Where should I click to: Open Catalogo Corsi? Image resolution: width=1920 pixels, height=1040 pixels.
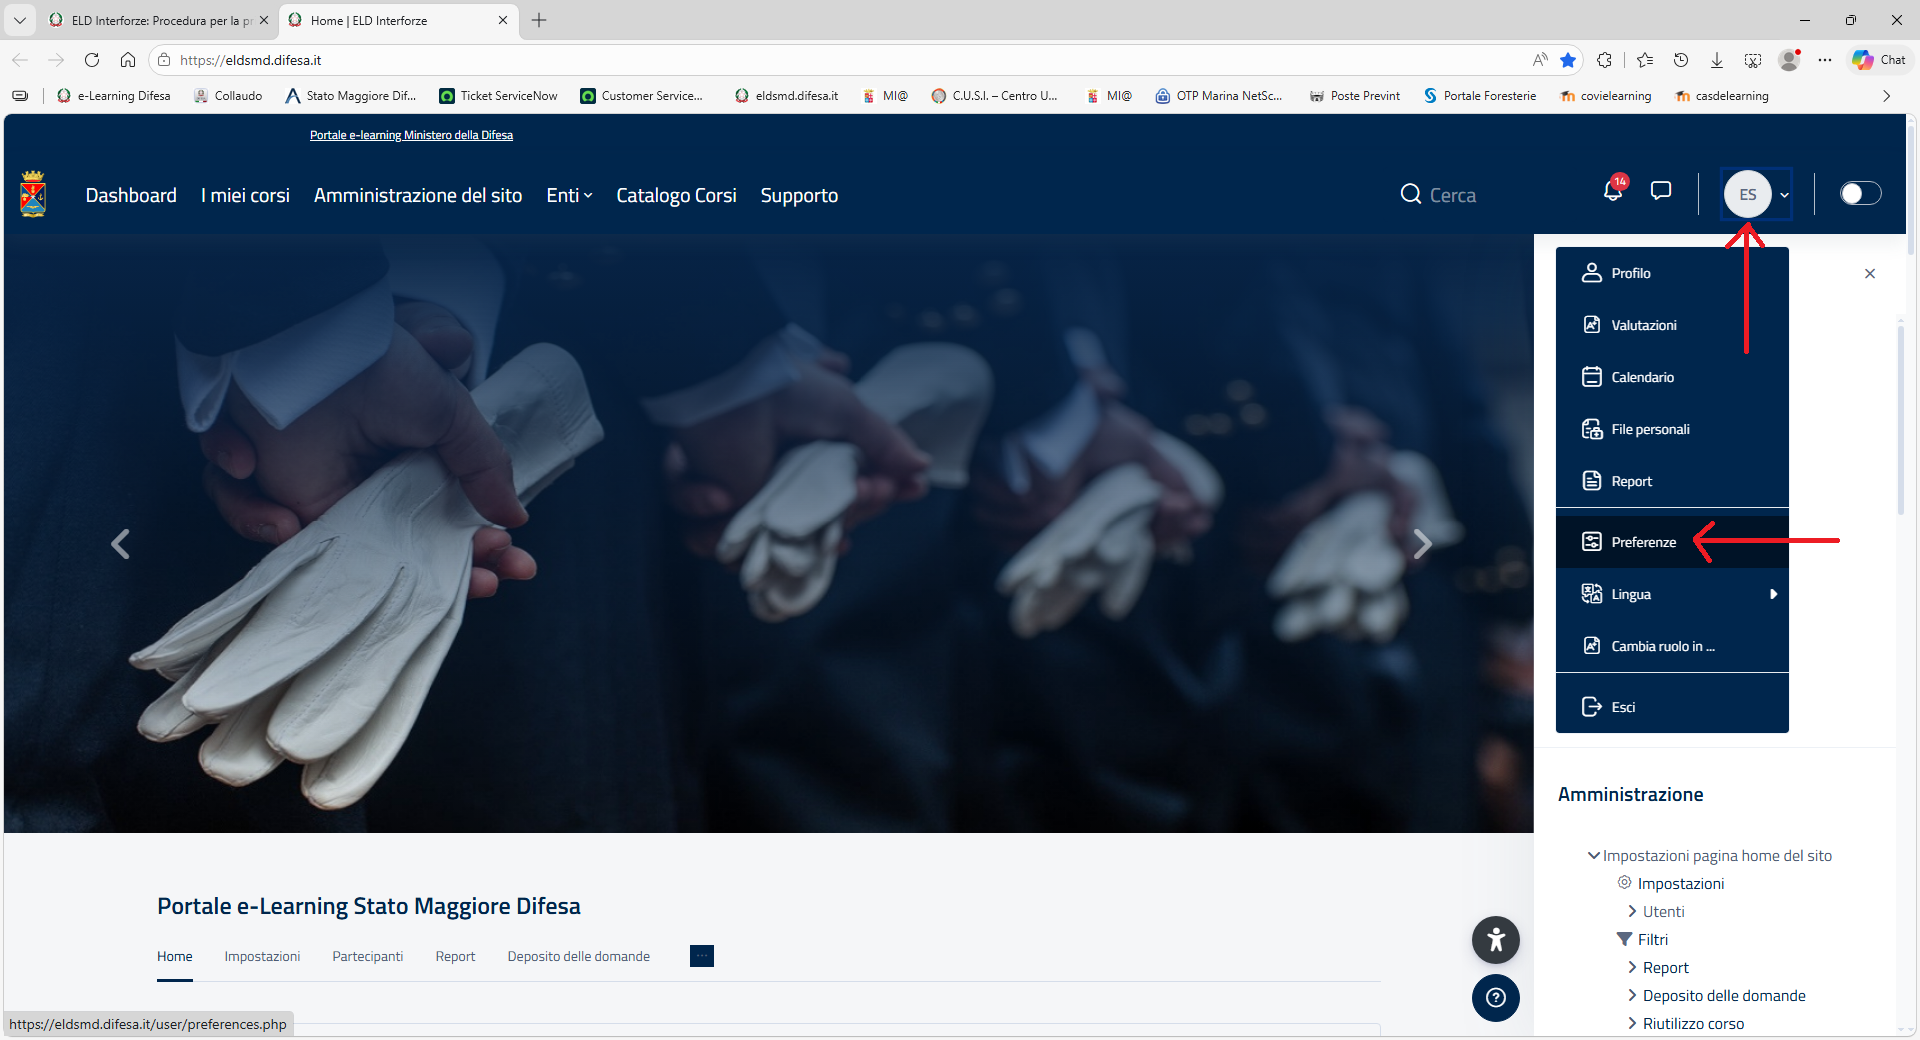point(676,196)
